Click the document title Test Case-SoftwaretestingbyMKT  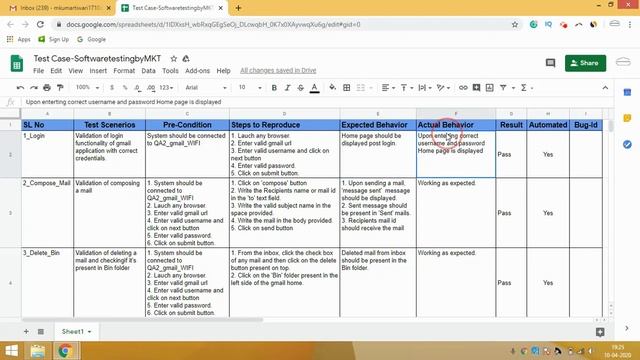[x=97, y=59]
